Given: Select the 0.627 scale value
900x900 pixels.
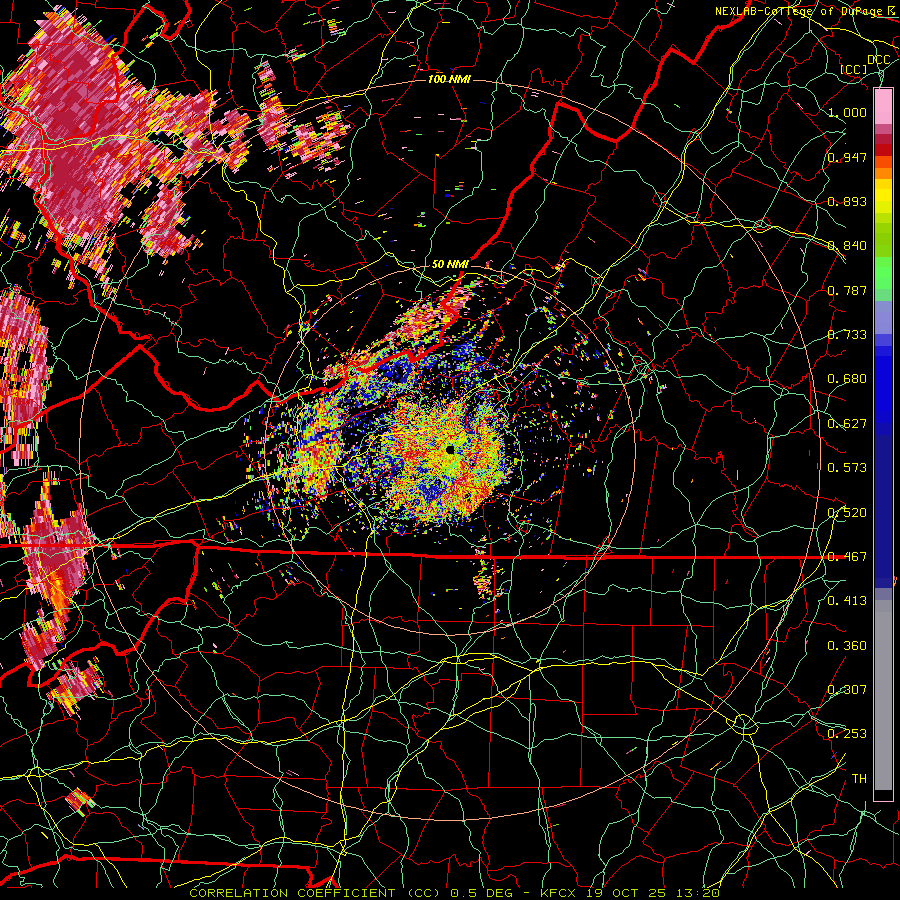Looking at the screenshot, I should pyautogui.click(x=847, y=424).
